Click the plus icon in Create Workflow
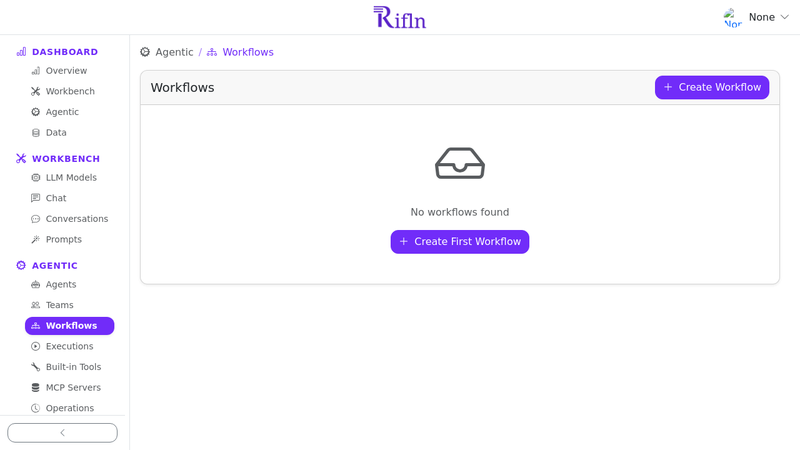The height and width of the screenshot is (450, 800). click(x=668, y=87)
